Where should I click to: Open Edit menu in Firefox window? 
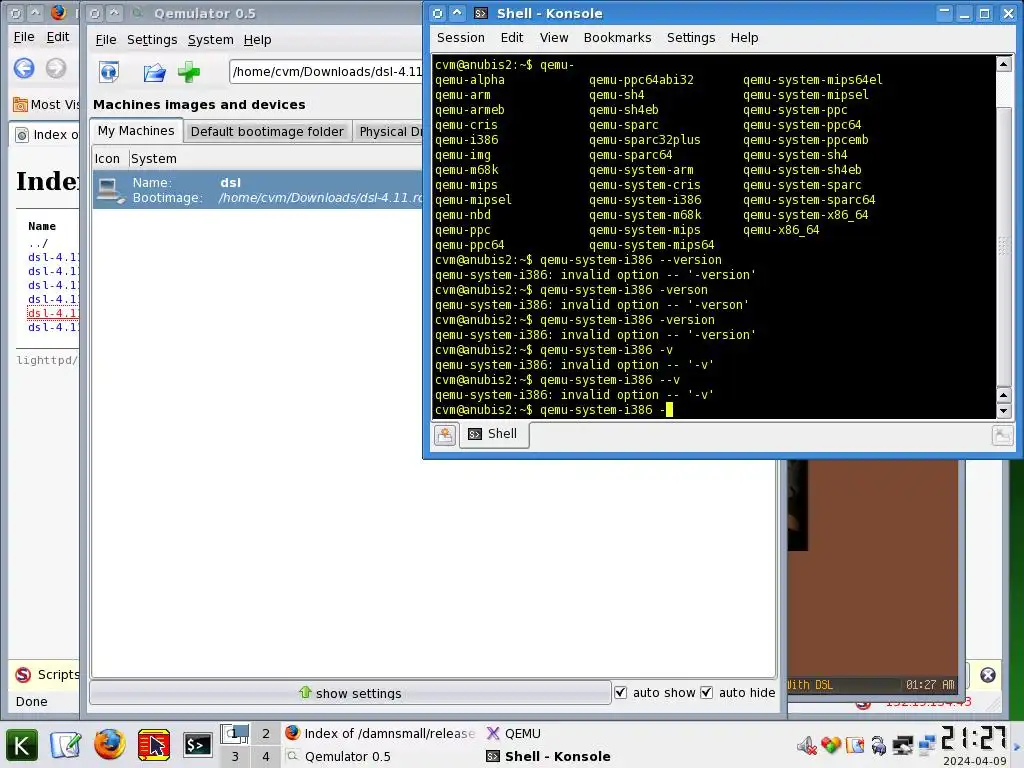pyautogui.click(x=57, y=37)
